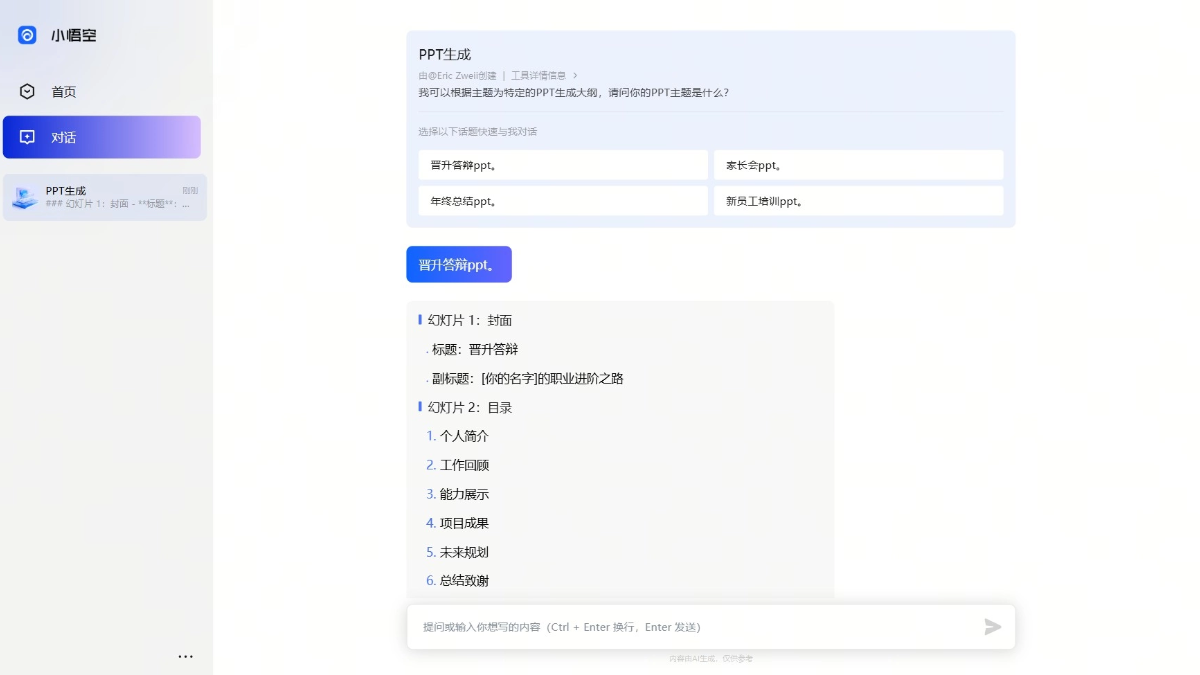Screen dimensions: 1200x675
Task: Click the send message paper plane icon
Action: [992, 627]
